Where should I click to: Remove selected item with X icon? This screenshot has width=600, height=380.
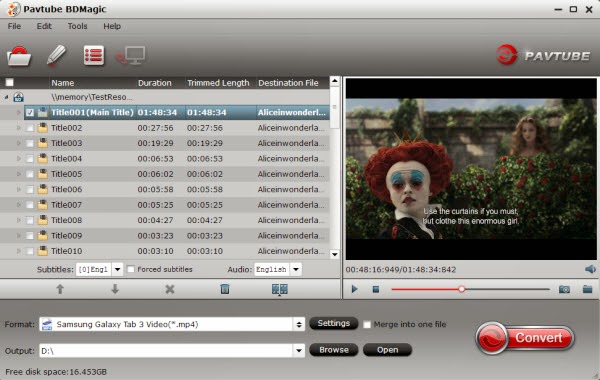pyautogui.click(x=170, y=289)
